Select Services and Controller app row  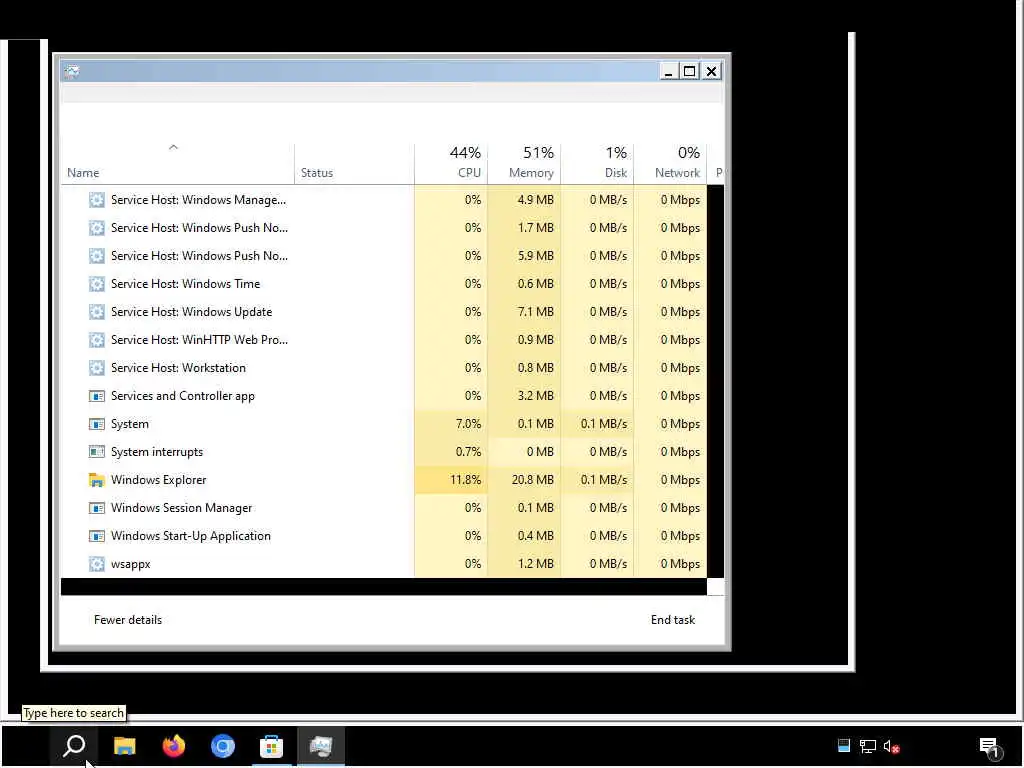pyautogui.click(x=384, y=396)
